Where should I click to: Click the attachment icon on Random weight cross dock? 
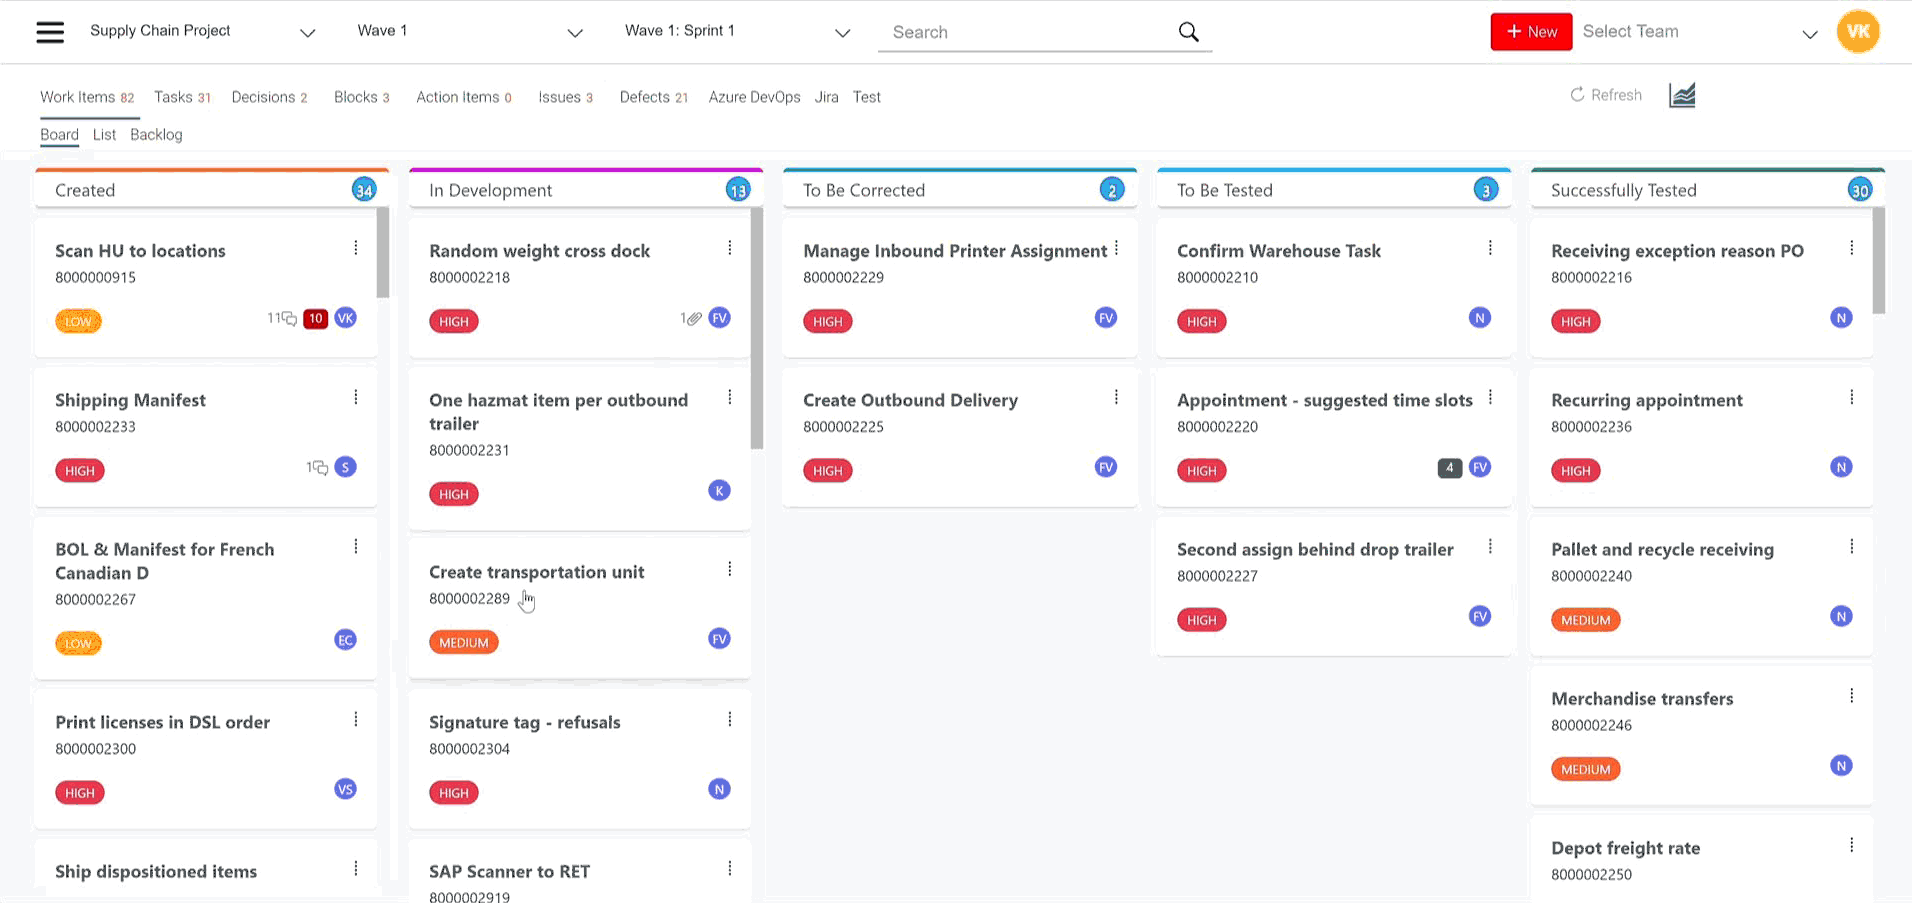click(x=693, y=318)
